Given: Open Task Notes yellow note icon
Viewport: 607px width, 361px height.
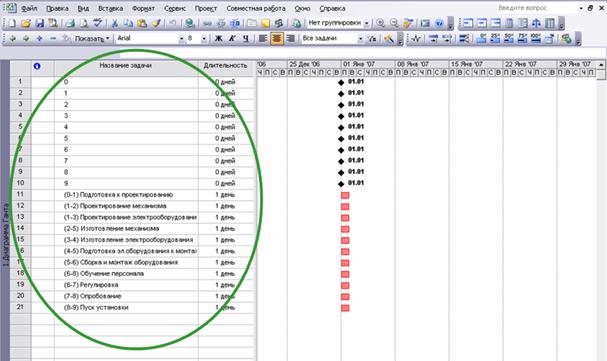Looking at the screenshot, I should point(266,23).
